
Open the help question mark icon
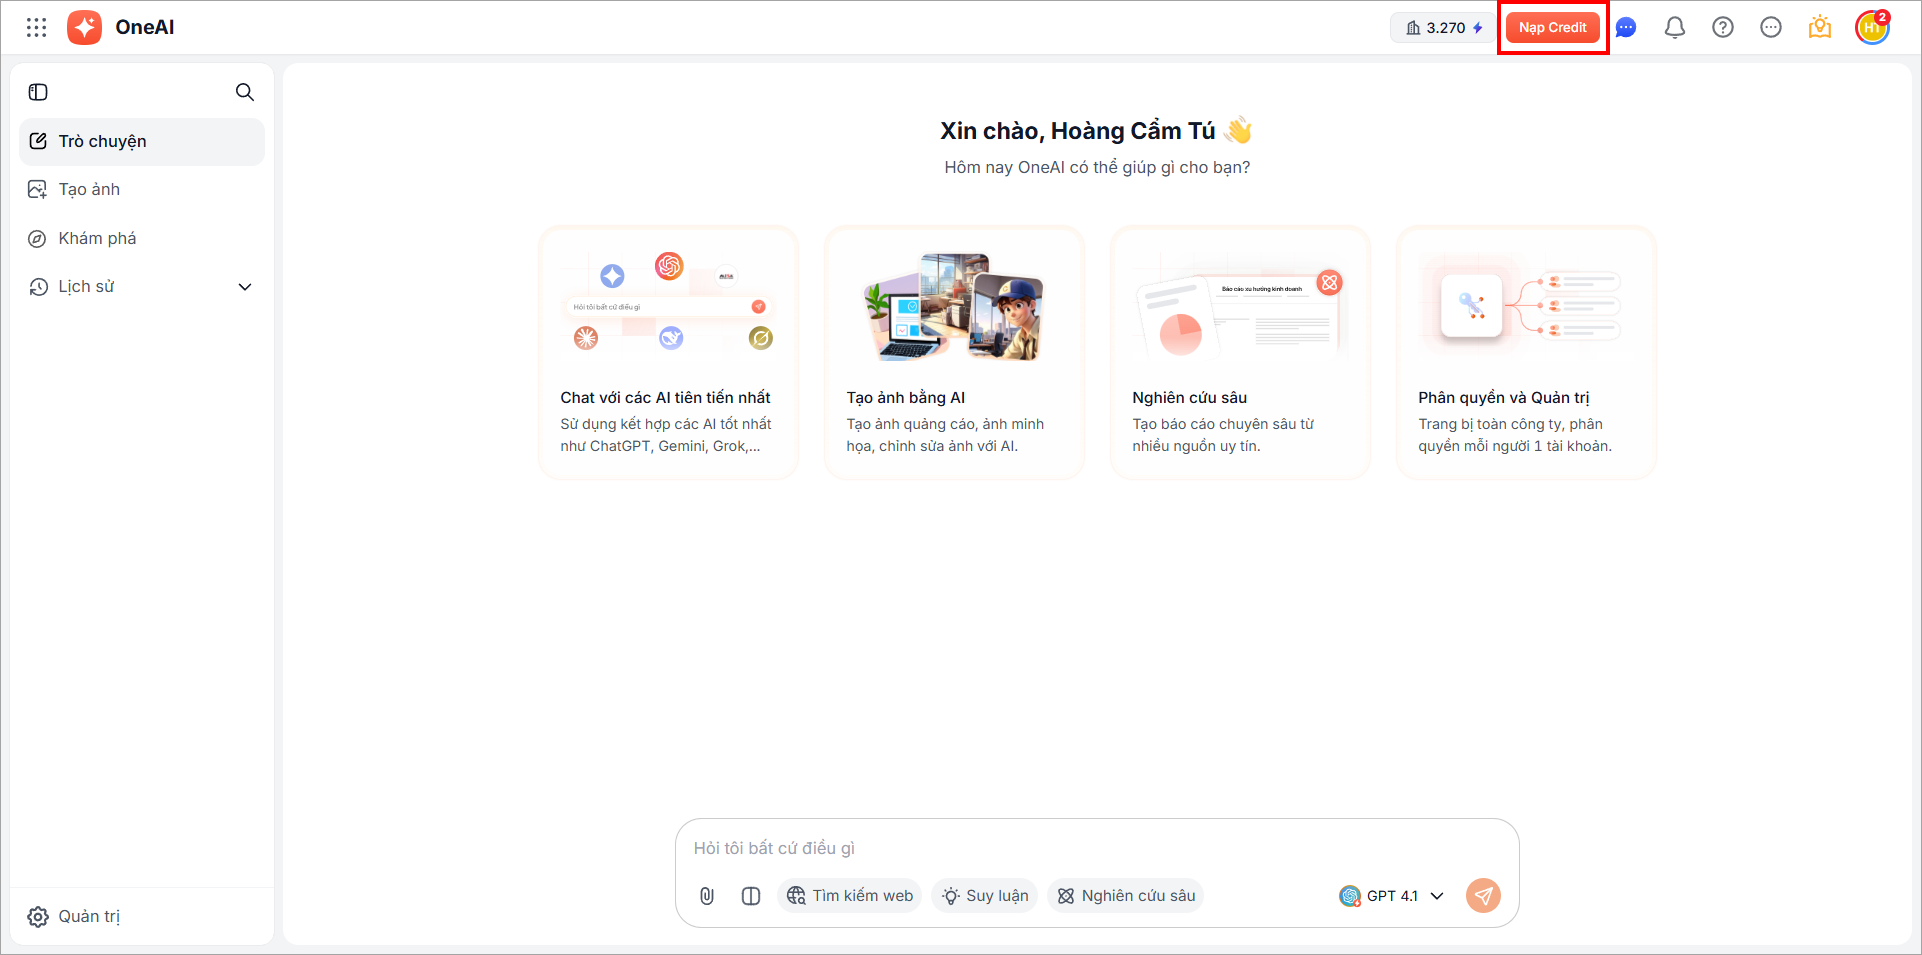[x=1723, y=28]
